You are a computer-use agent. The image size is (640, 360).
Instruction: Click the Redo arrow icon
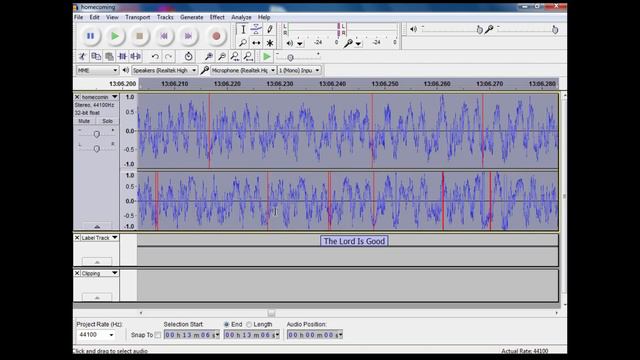click(x=168, y=56)
